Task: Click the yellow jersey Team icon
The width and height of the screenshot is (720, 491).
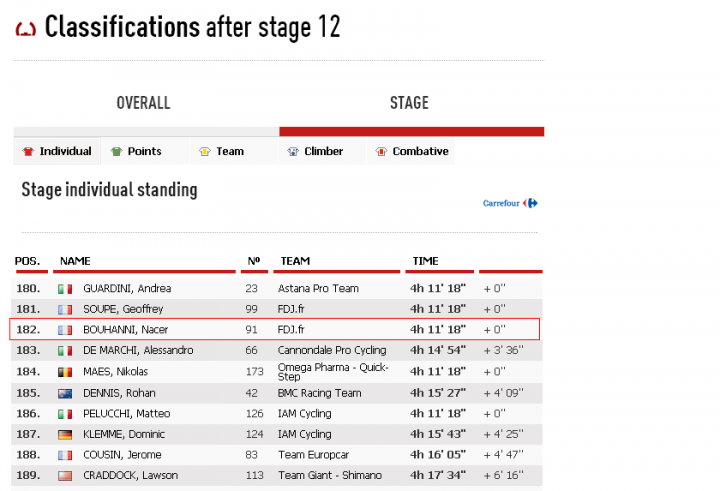Action: click(x=204, y=152)
